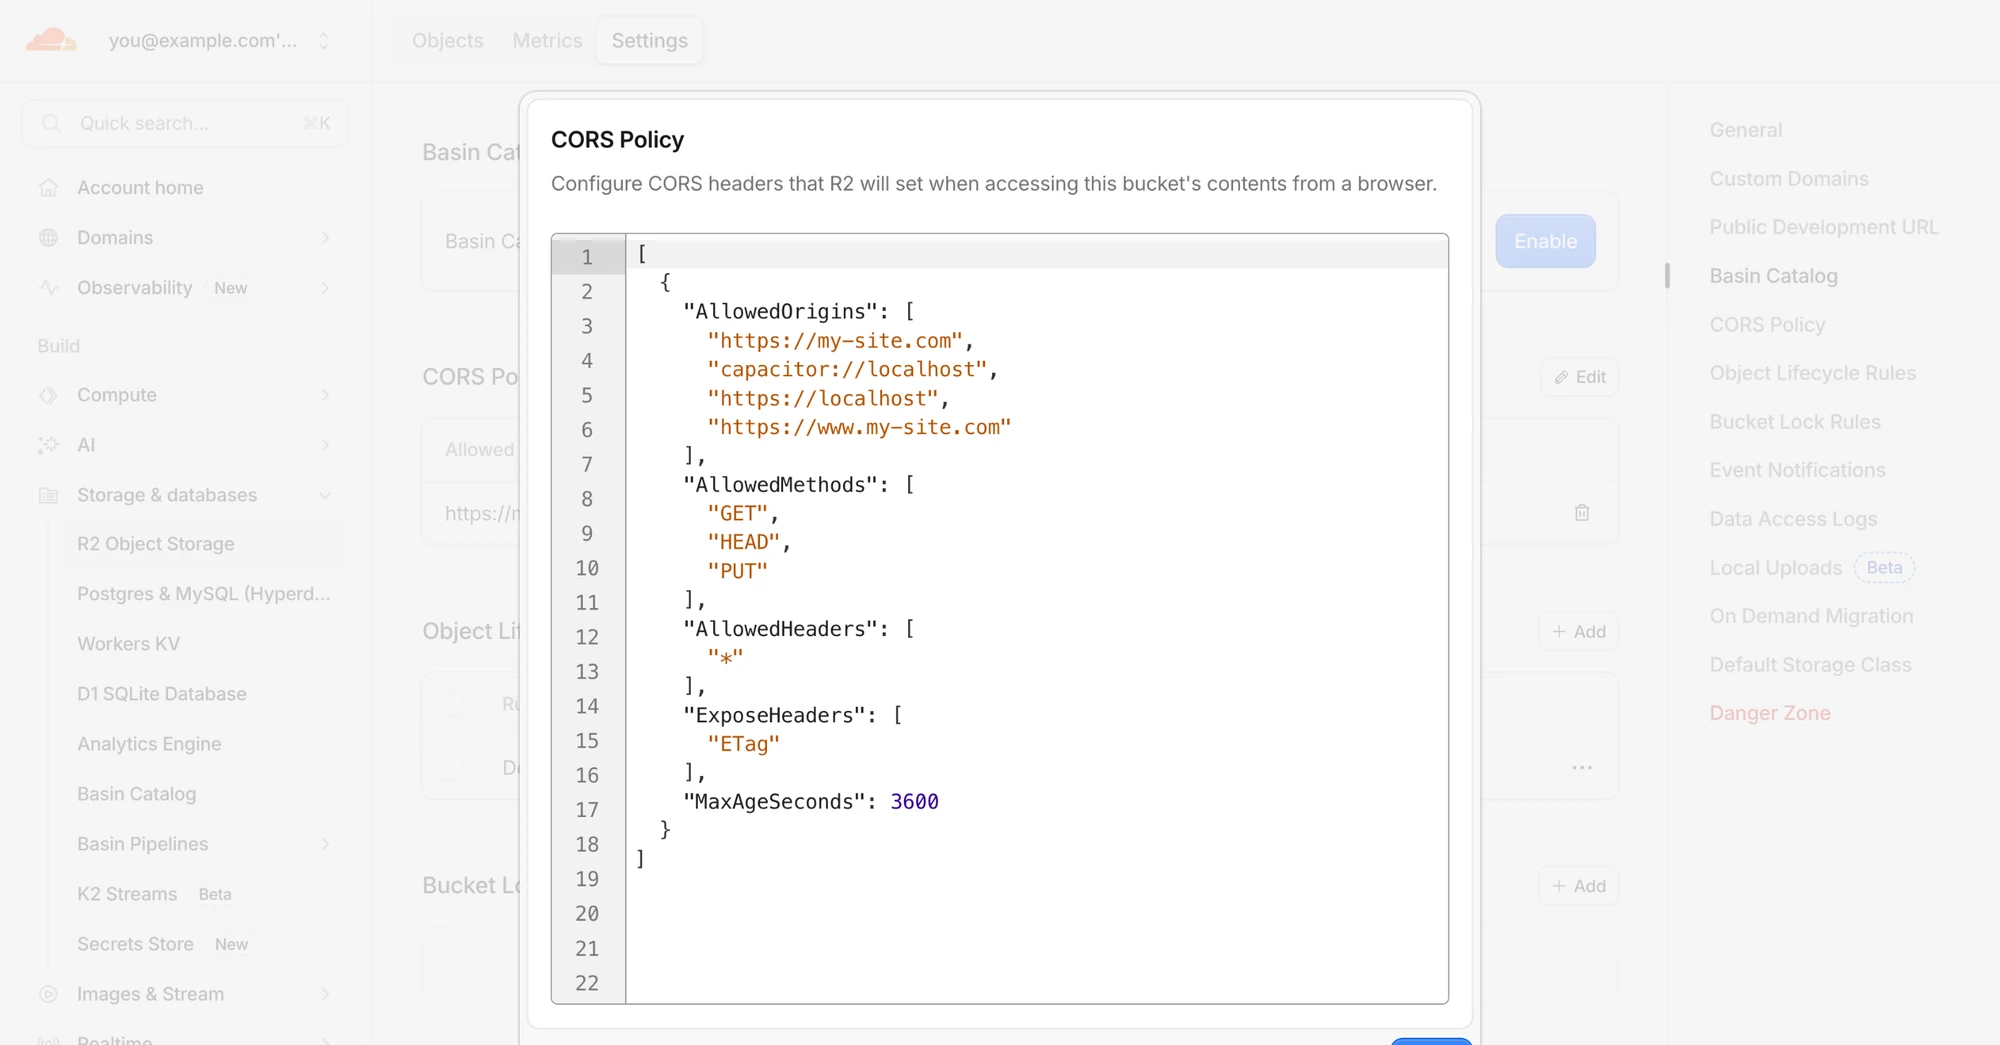Viewport: 2000px width, 1045px height.
Task: Expand the AI section chevron
Action: click(325, 445)
